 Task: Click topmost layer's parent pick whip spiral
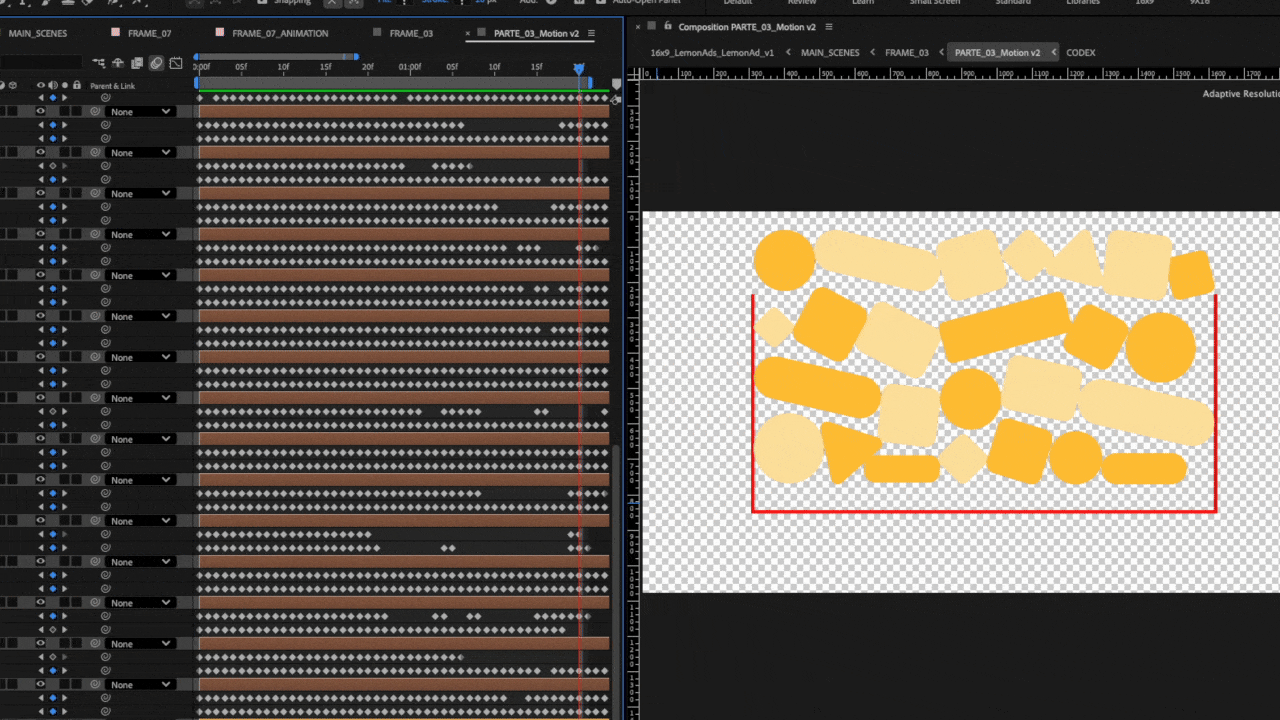95,111
